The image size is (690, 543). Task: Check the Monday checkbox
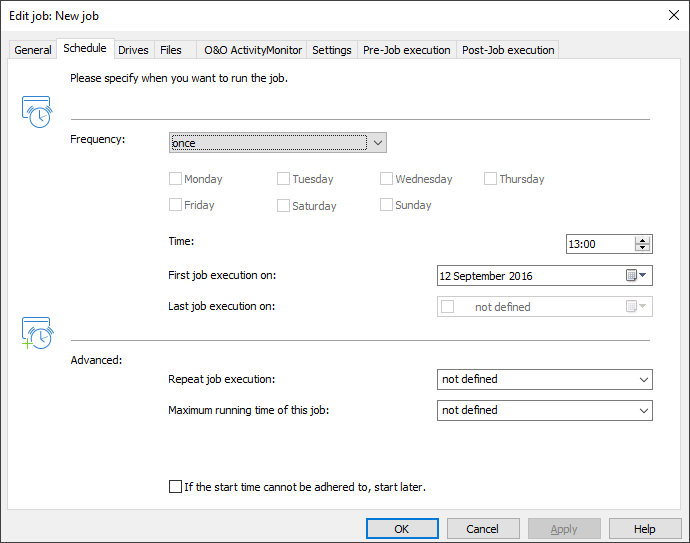pos(176,179)
